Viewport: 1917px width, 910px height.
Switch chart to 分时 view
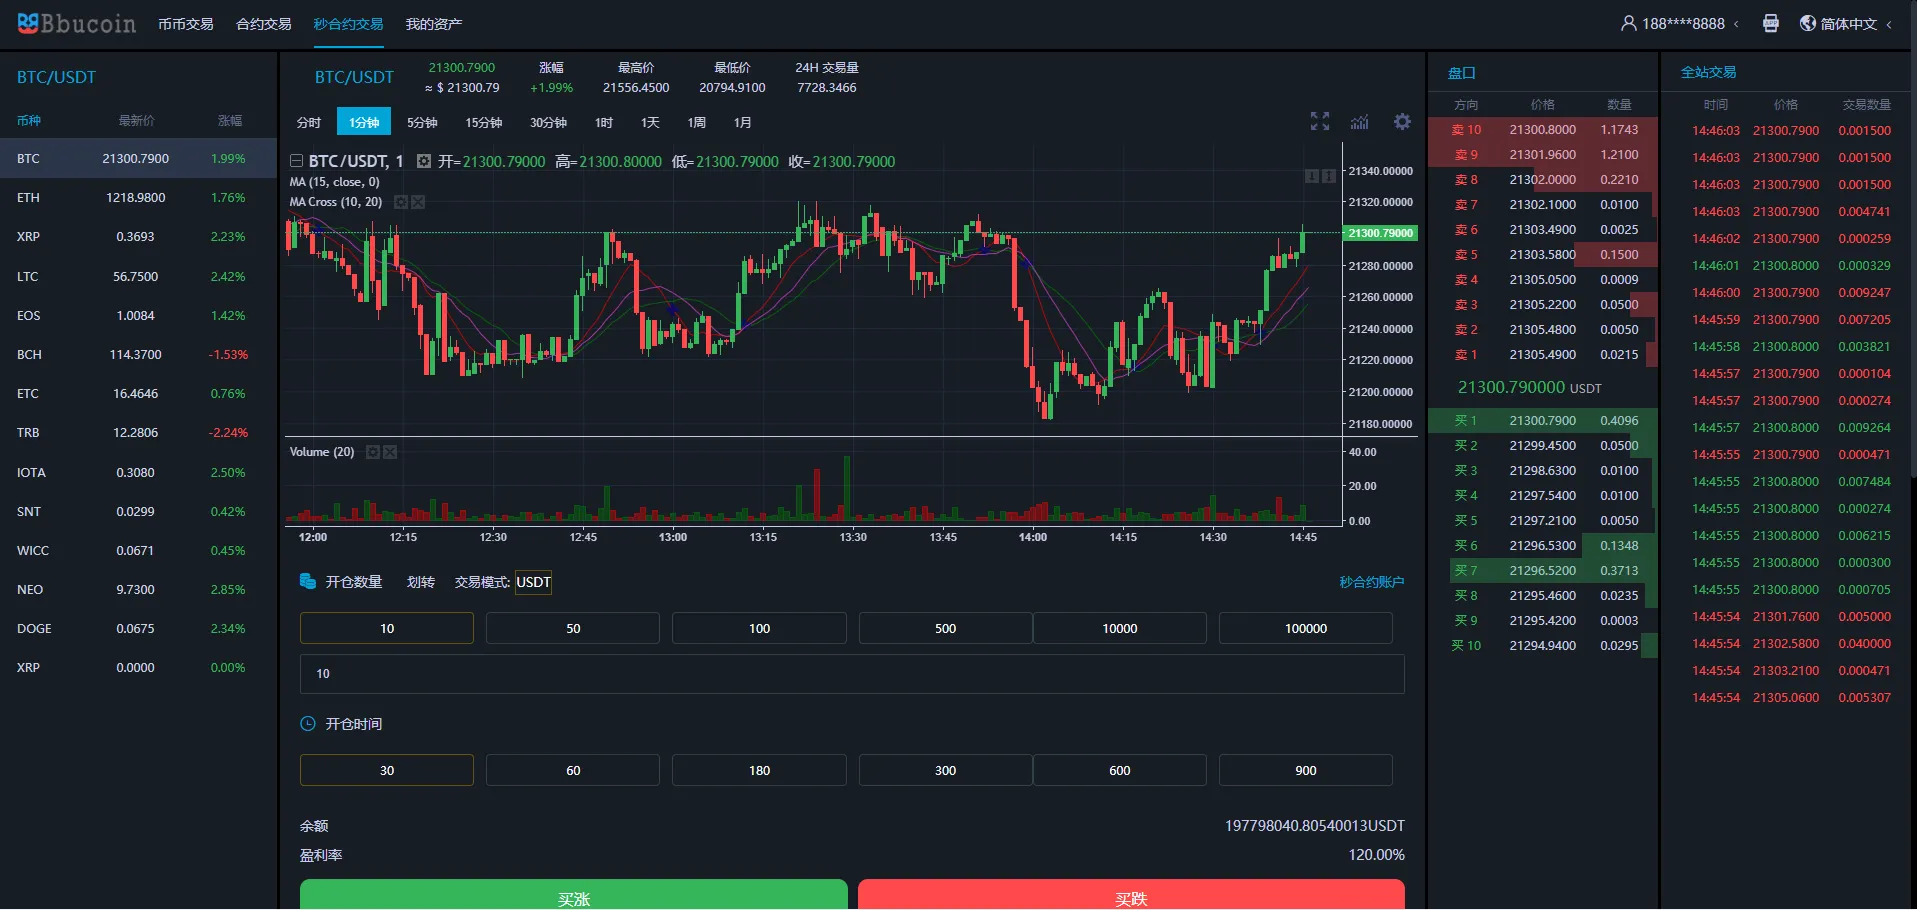tap(309, 122)
